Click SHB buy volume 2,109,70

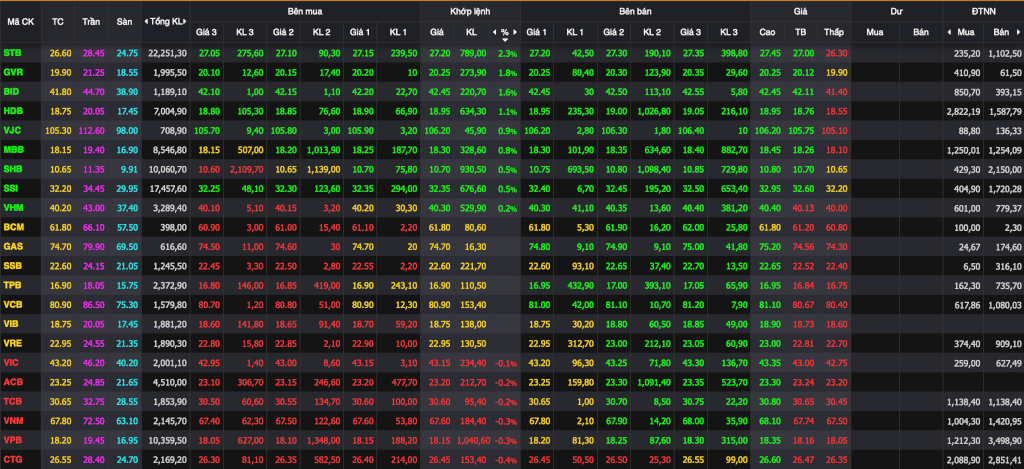click(245, 170)
